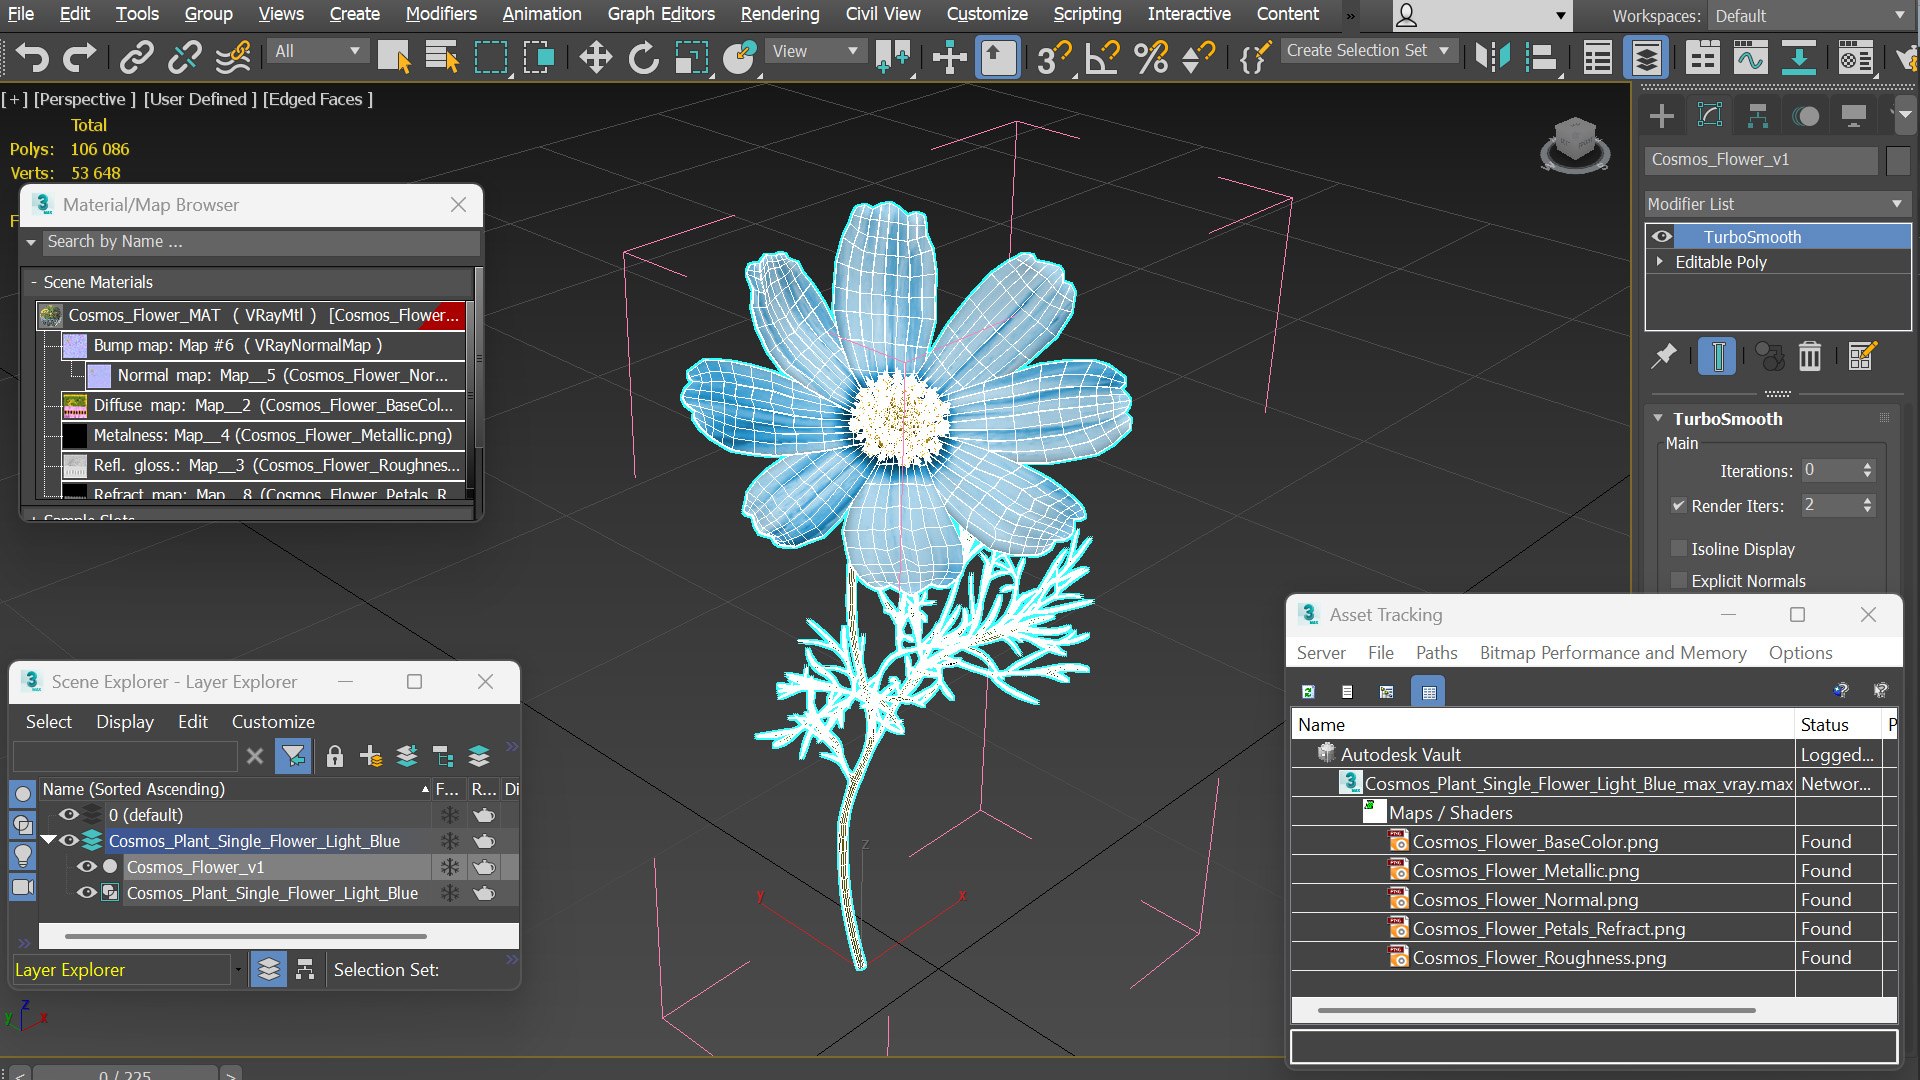
Task: Toggle the Render Iters checkbox
Action: click(1679, 506)
